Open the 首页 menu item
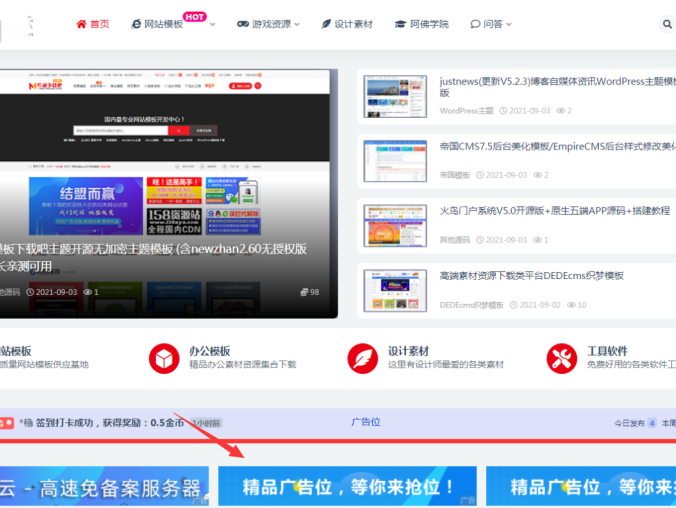676x508 pixels. [x=100, y=24]
